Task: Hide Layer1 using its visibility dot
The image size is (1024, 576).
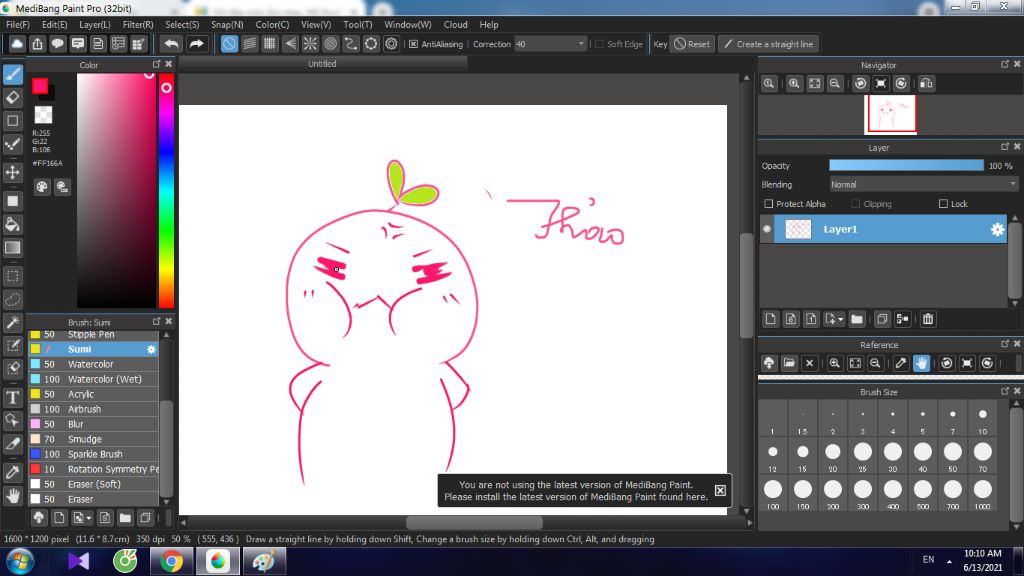Action: [x=767, y=229]
